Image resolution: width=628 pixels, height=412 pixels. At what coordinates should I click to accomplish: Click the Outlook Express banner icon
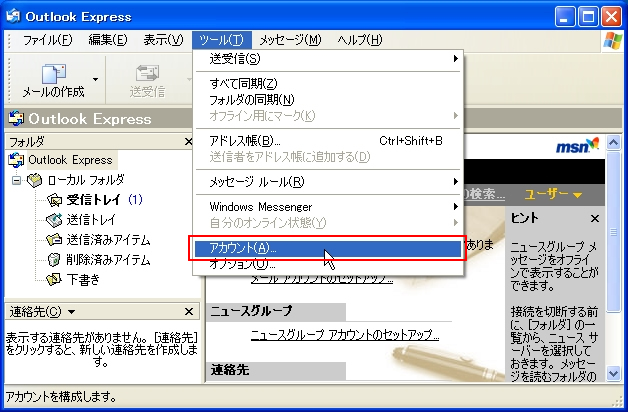16,119
